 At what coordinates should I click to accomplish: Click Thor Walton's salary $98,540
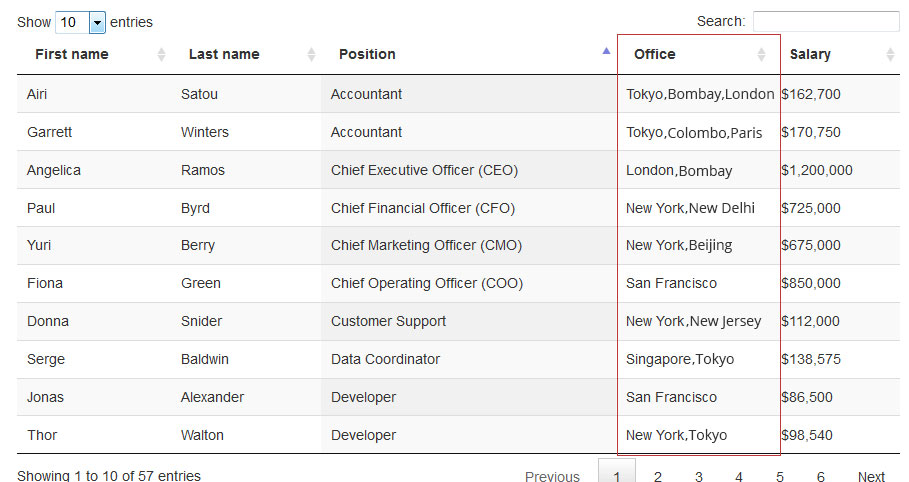pyautogui.click(x=807, y=435)
